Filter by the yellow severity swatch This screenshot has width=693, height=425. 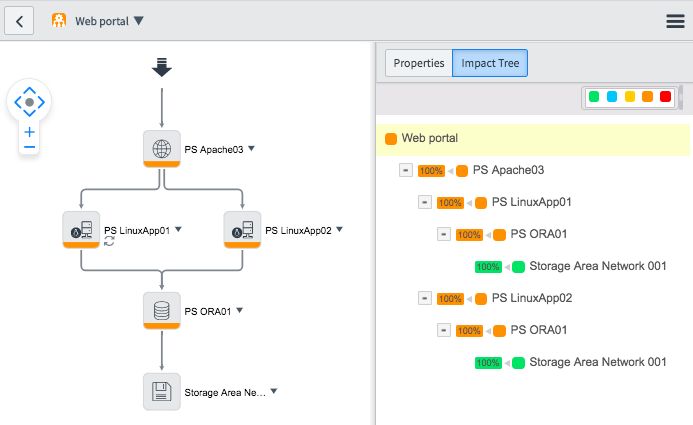point(630,96)
